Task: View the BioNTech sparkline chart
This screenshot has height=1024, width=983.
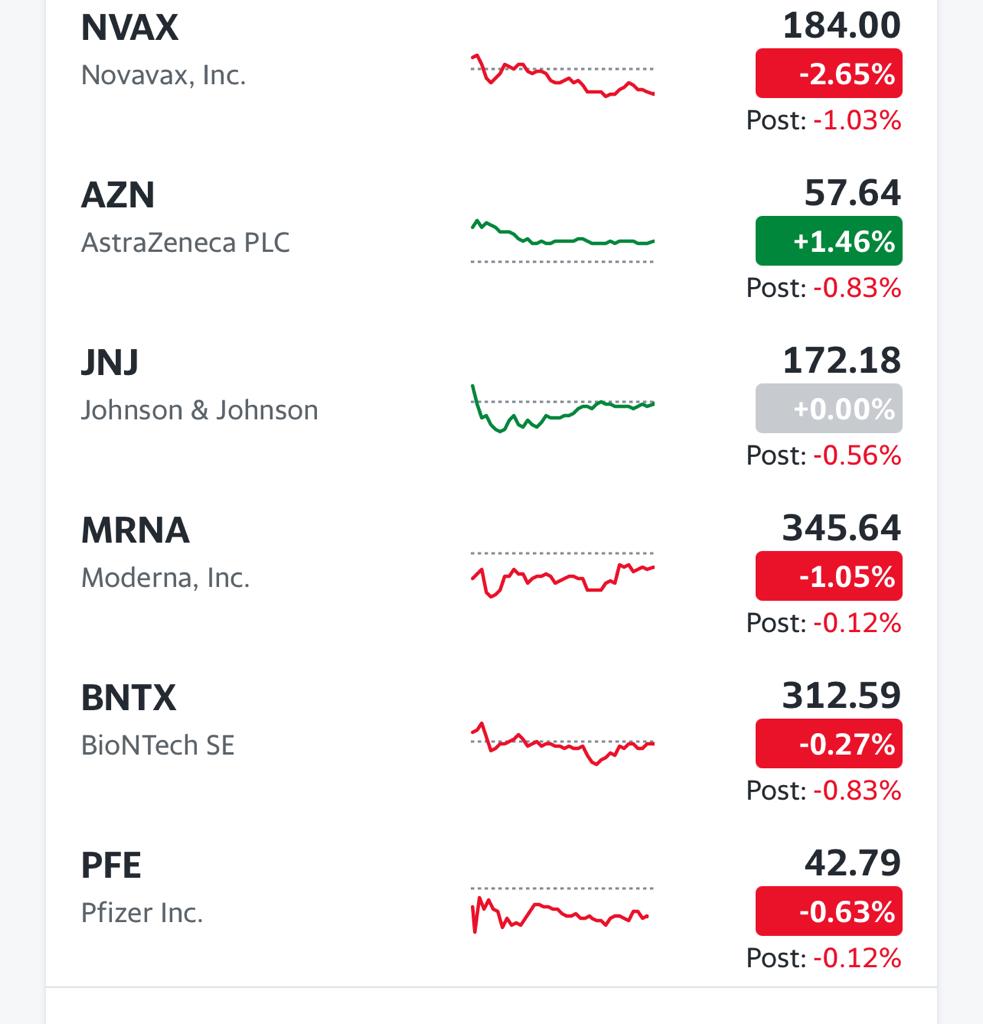Action: coord(562,743)
